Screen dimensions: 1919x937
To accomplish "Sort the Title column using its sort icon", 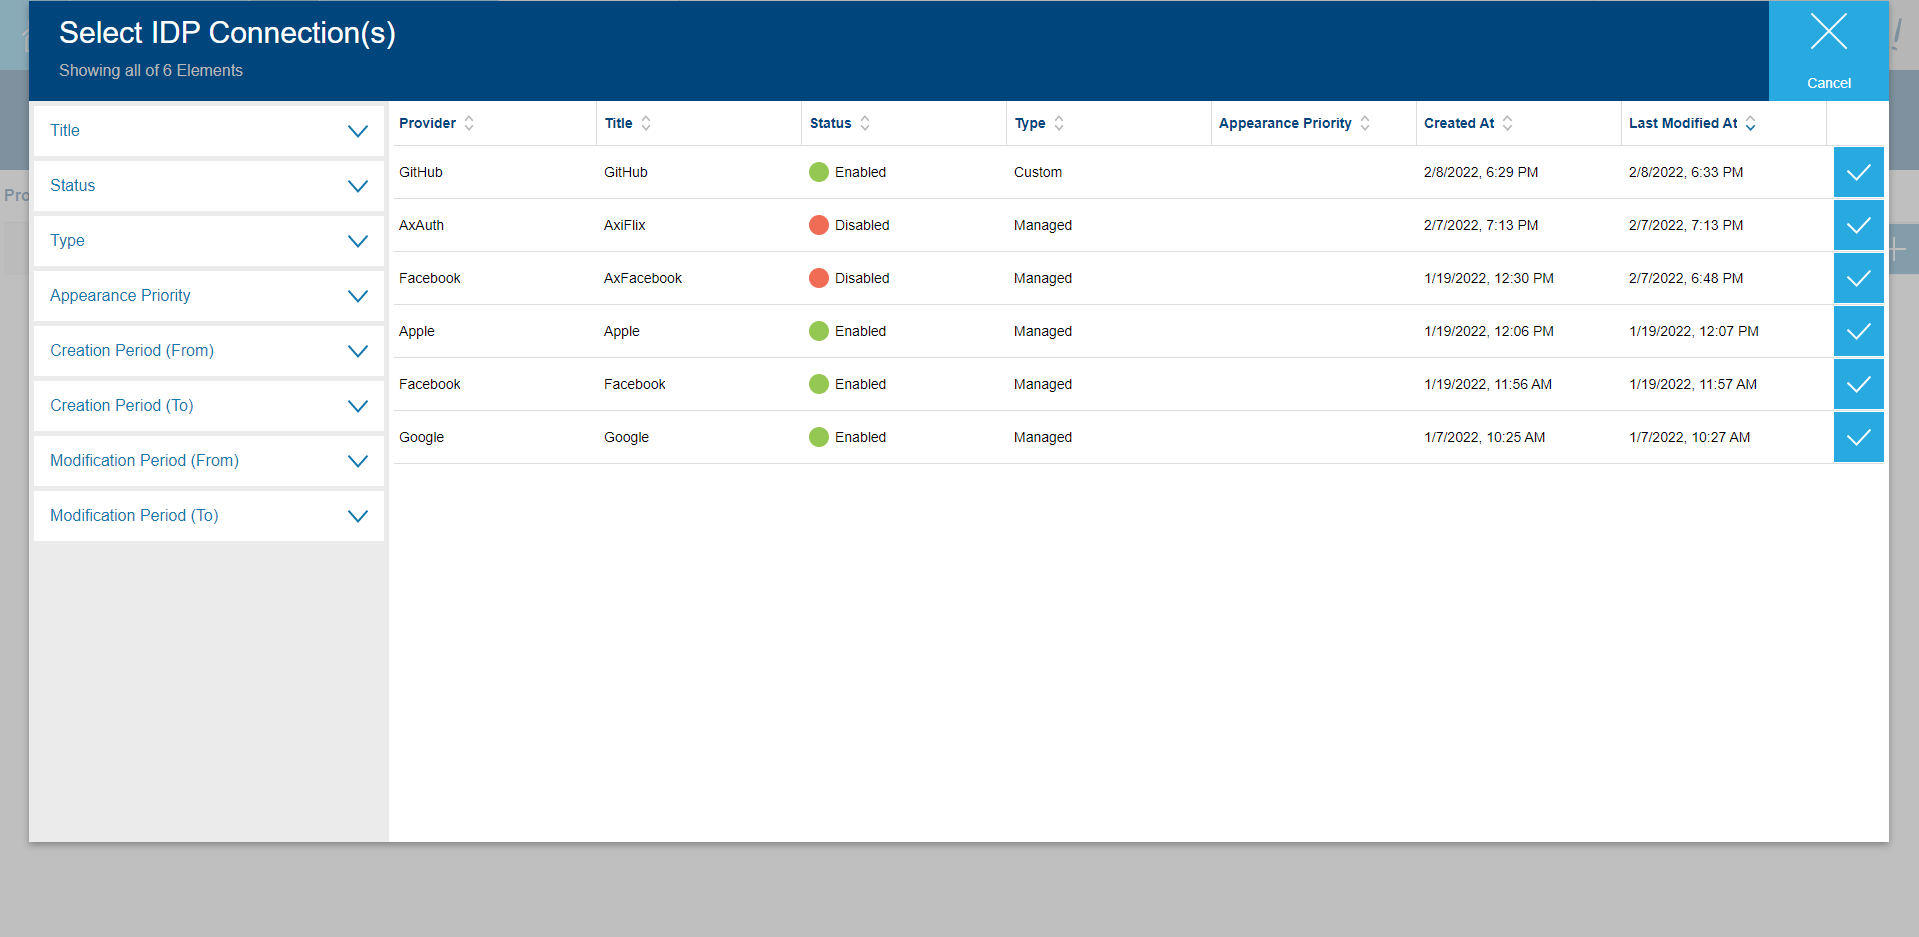I will (x=647, y=123).
